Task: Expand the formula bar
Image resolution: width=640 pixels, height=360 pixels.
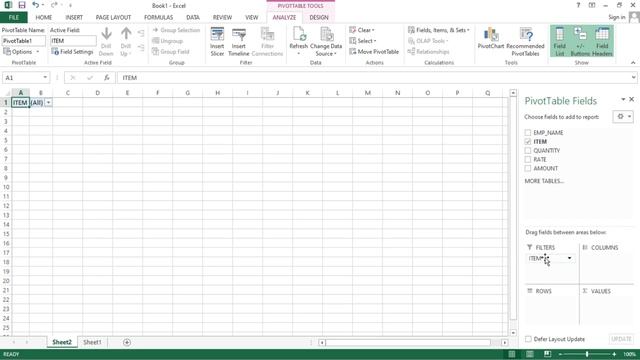Action: click(633, 78)
